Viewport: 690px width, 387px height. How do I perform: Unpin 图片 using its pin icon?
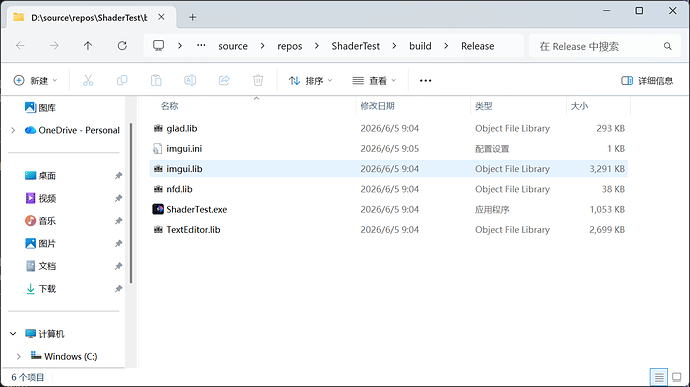point(118,243)
